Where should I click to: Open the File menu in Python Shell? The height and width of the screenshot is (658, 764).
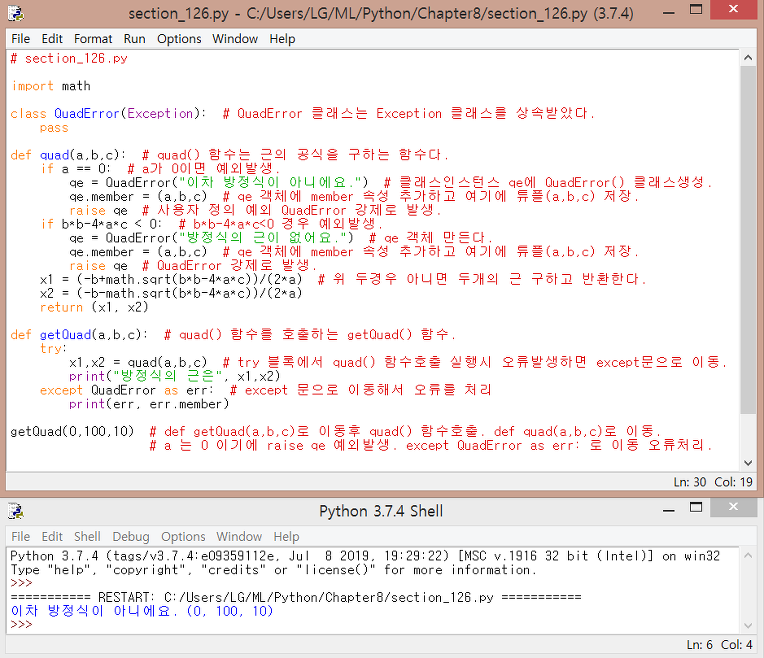tap(20, 537)
